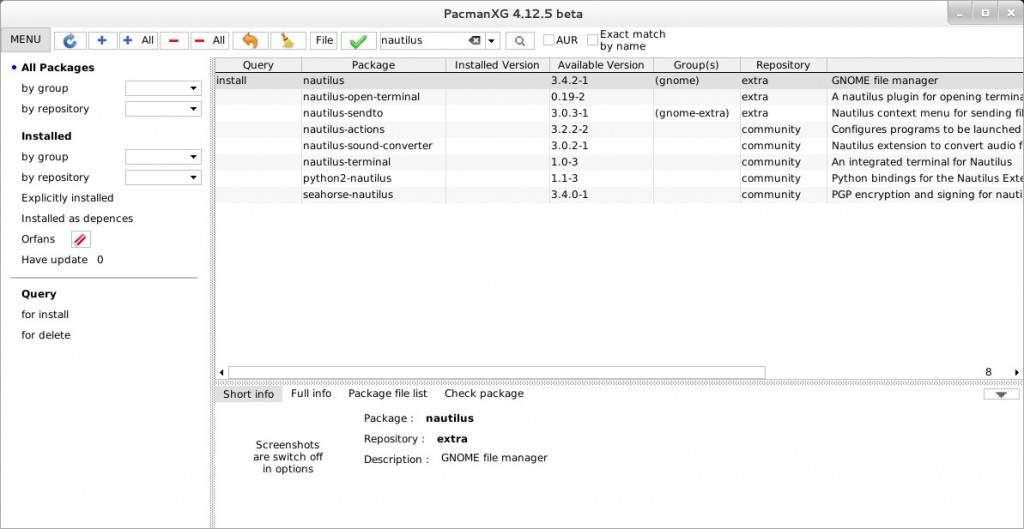Select the nautilus-actions package row

point(619,129)
